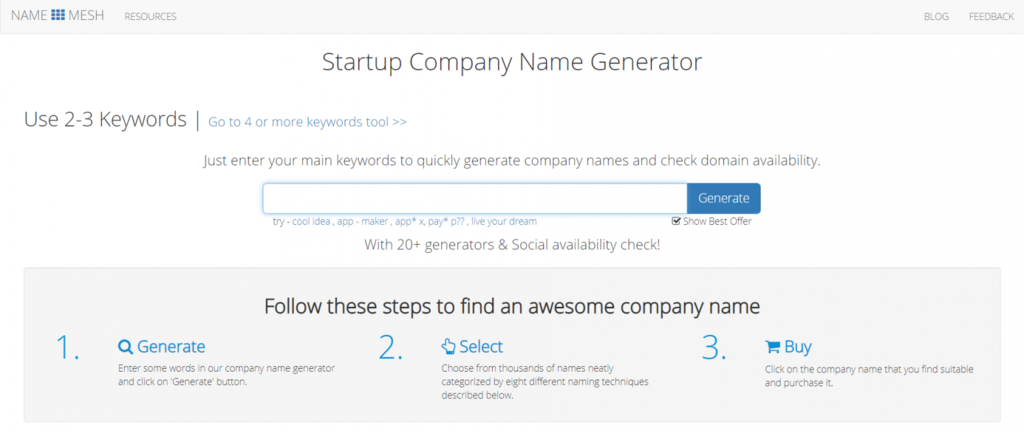Try the 'pay* p??' example link

(447, 221)
